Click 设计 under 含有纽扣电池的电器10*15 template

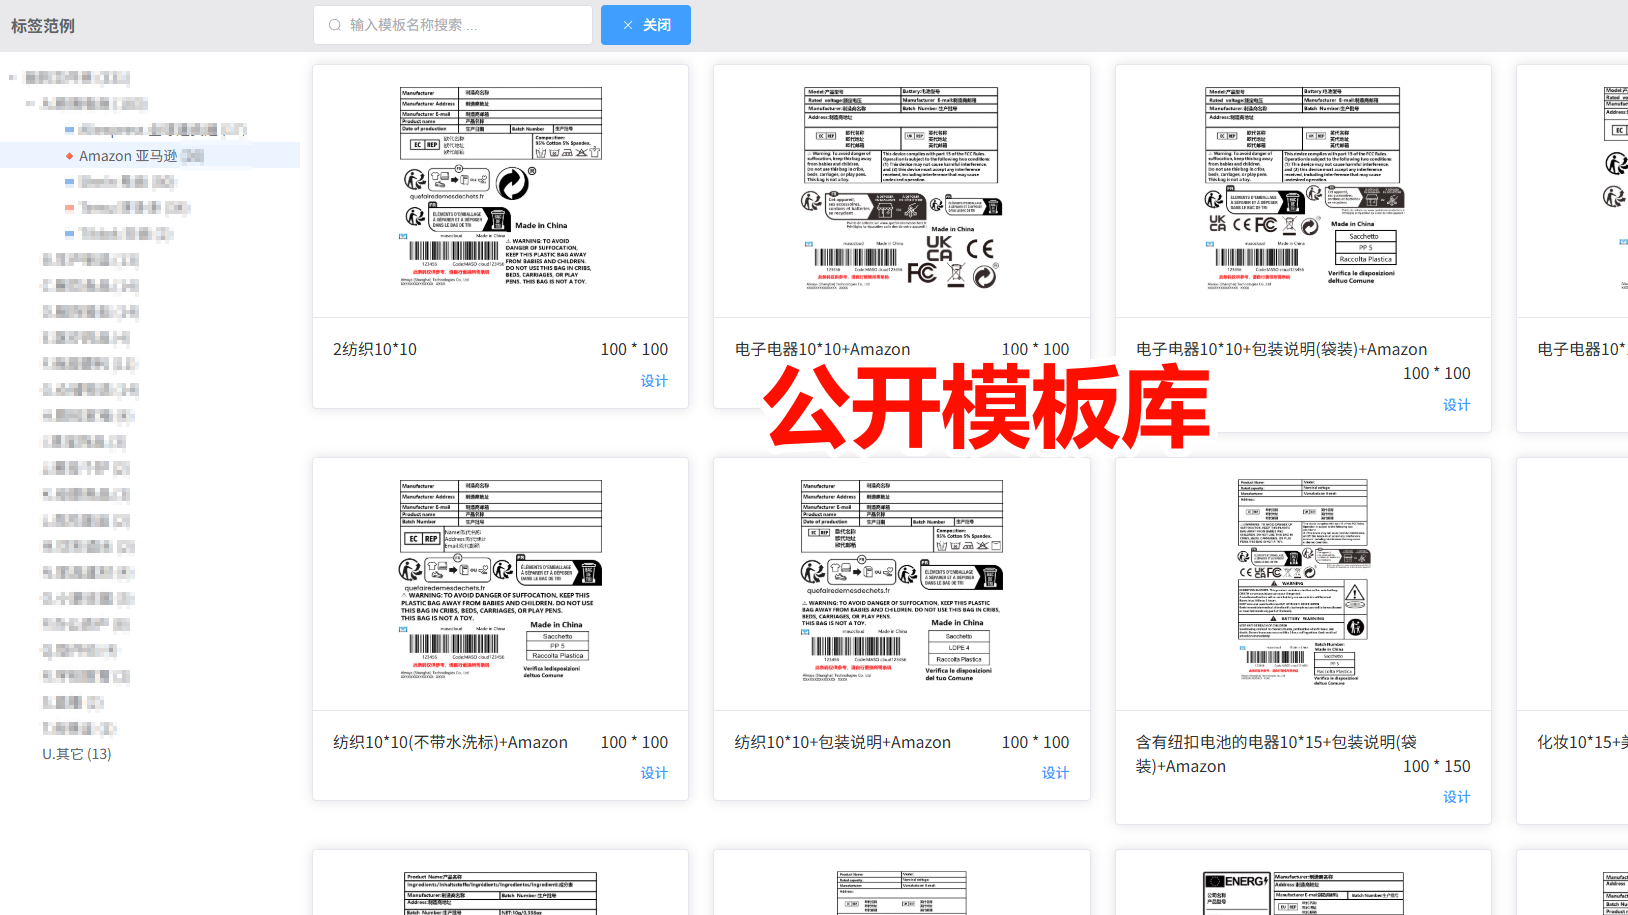(1456, 797)
